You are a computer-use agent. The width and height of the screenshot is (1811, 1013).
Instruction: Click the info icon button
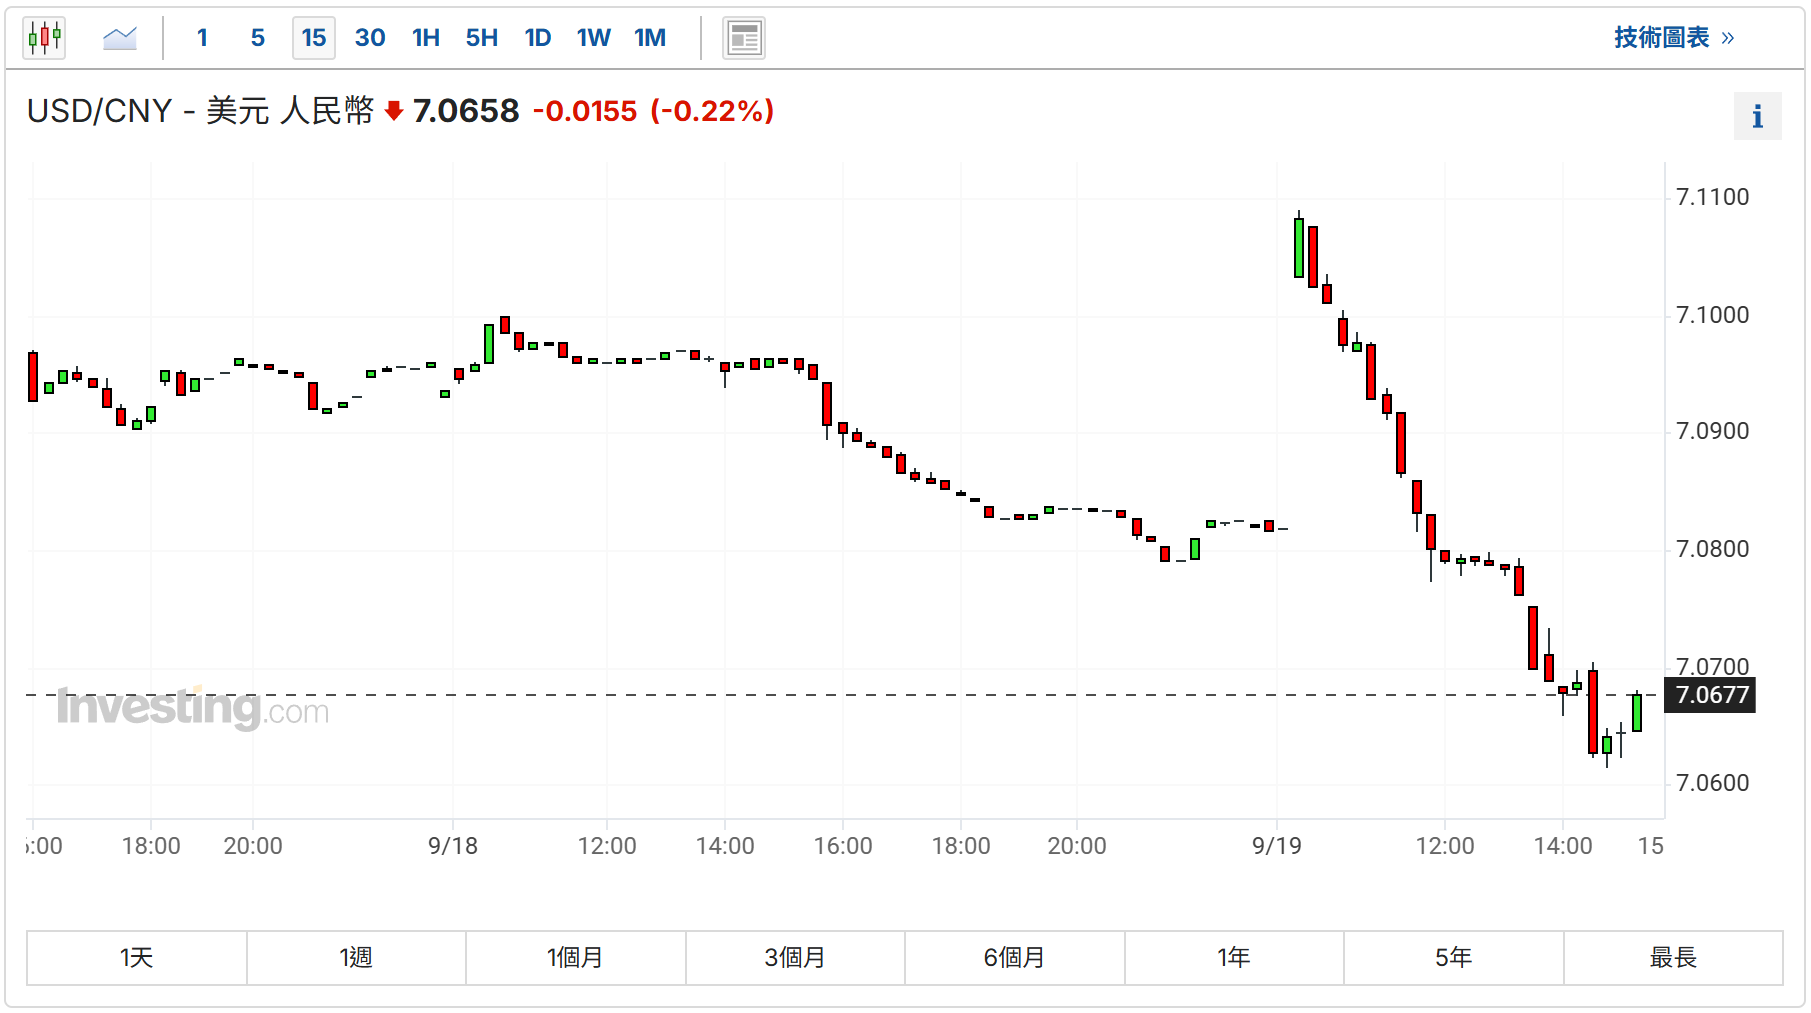[x=1757, y=117]
